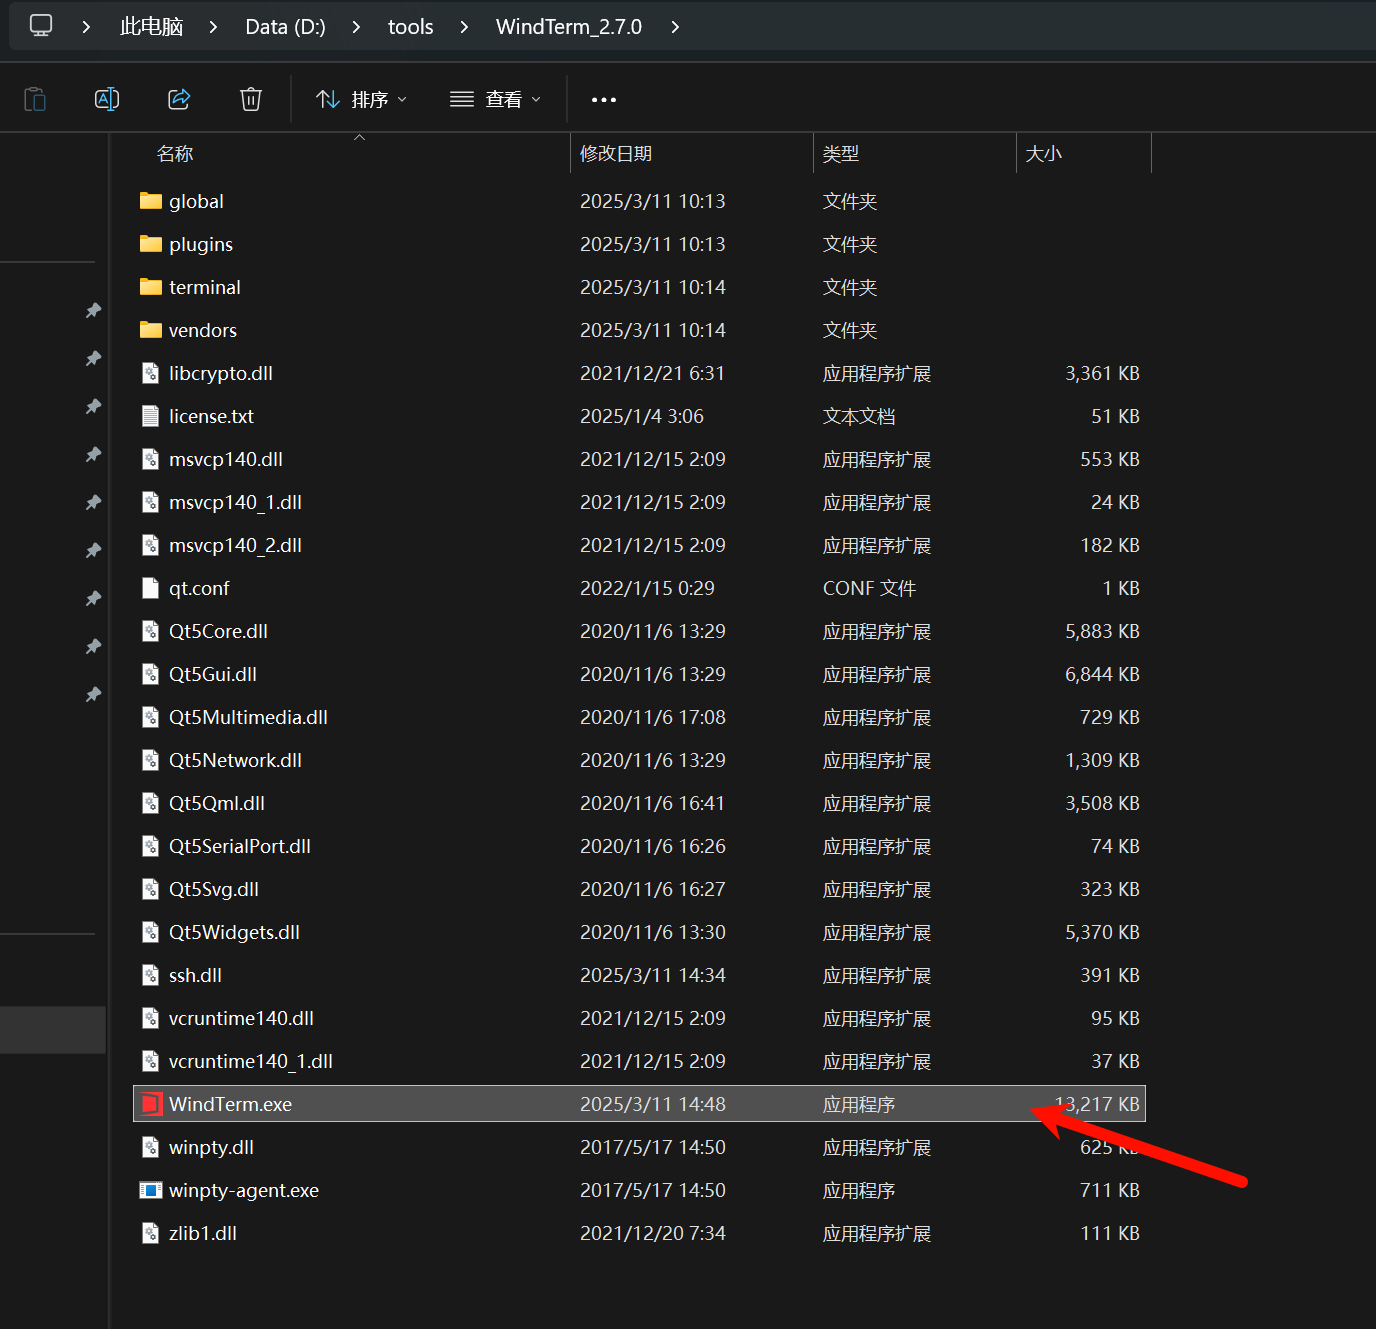Click the 711 KB size of winpty-agent.exe
Image resolution: width=1376 pixels, height=1329 pixels.
(x=1110, y=1190)
